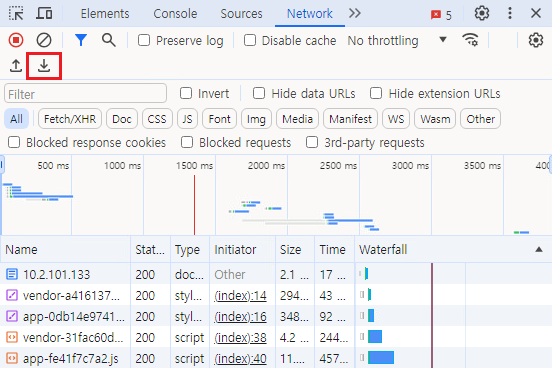Screen dimensions: 552x368
Task: Toggle Waterfall sort arrow
Action: click(x=539, y=249)
